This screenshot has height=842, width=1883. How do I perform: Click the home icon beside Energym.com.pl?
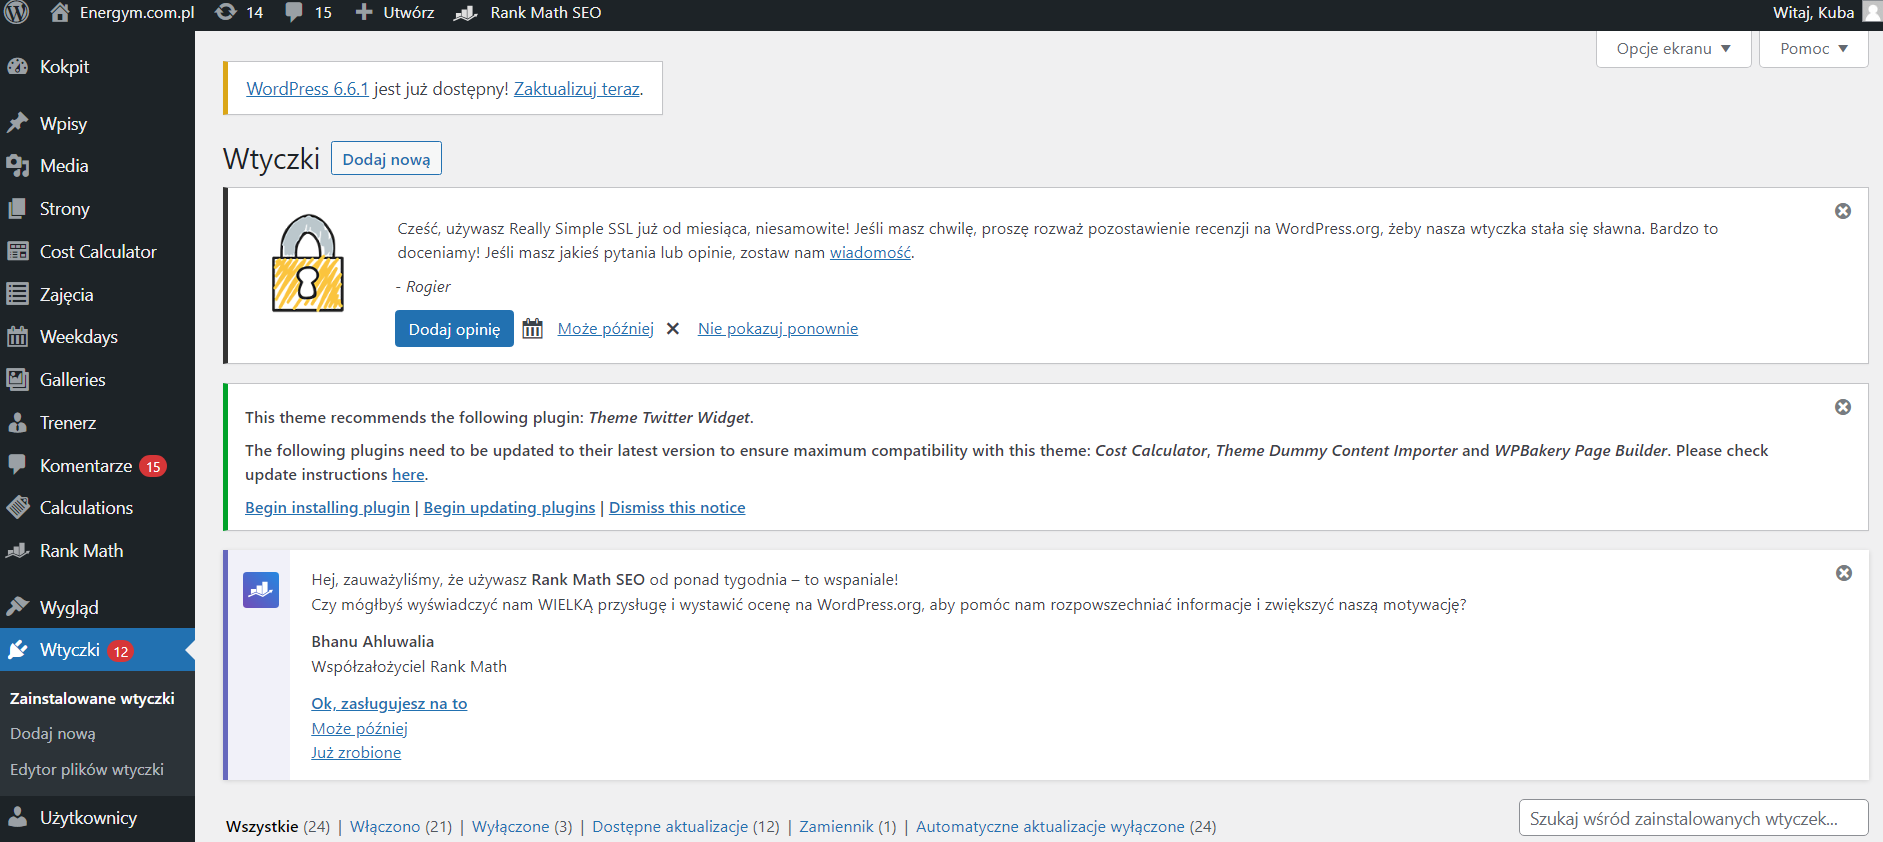click(60, 13)
